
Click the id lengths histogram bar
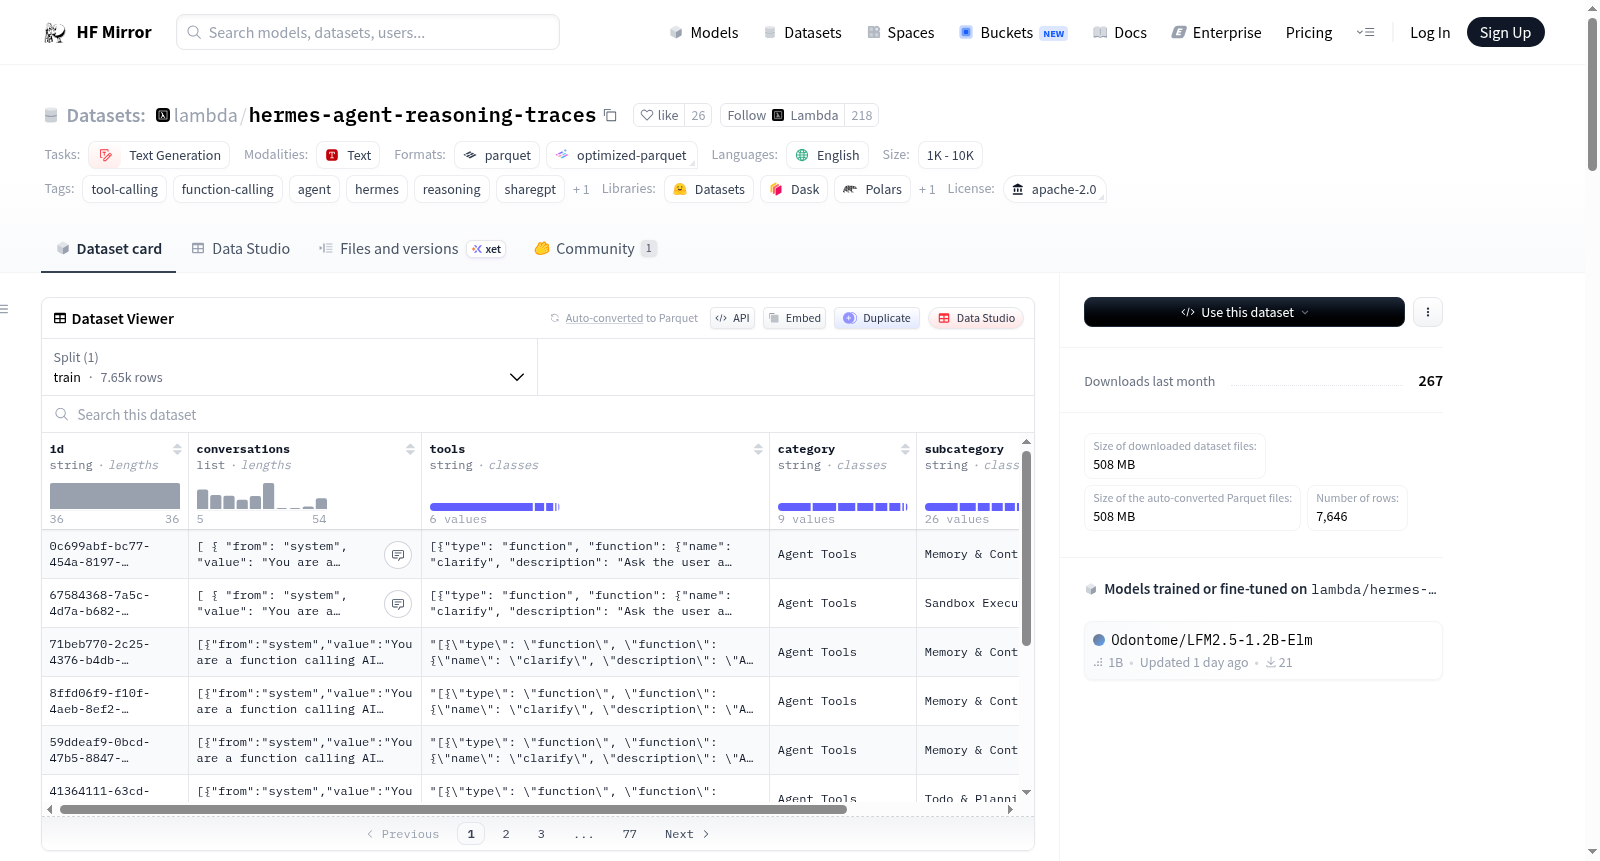115,496
